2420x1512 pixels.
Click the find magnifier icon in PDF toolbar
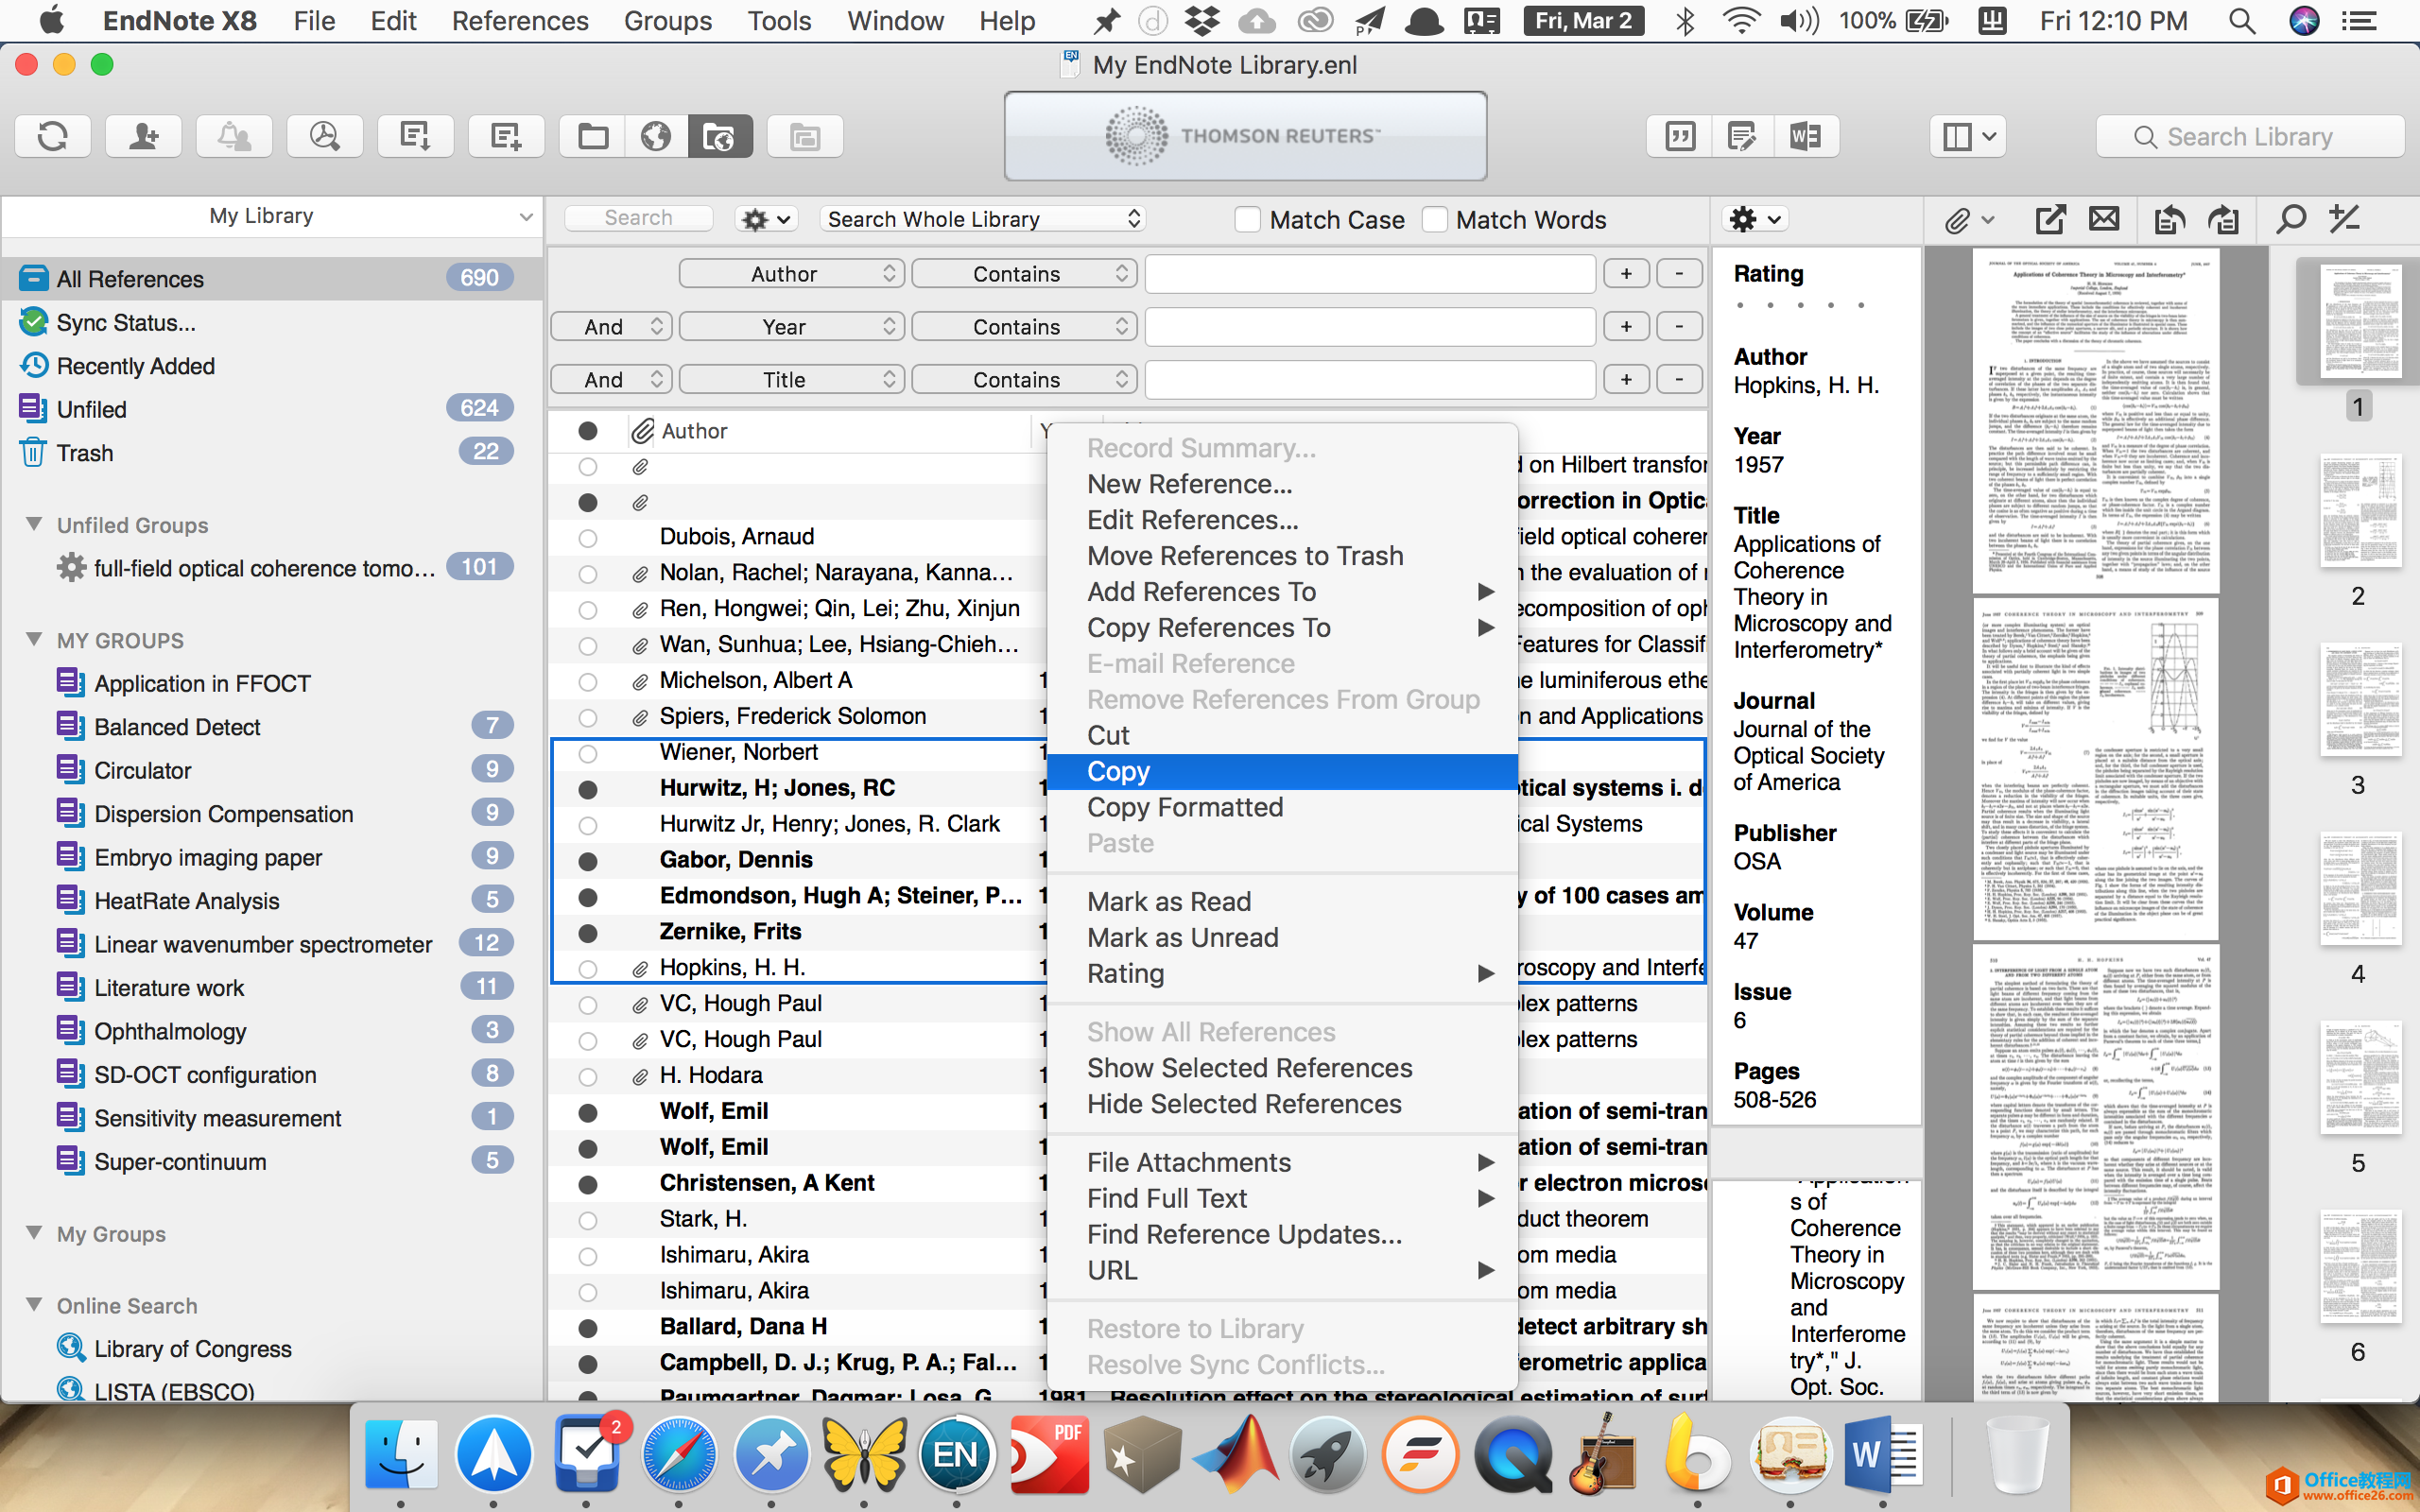tap(2289, 219)
